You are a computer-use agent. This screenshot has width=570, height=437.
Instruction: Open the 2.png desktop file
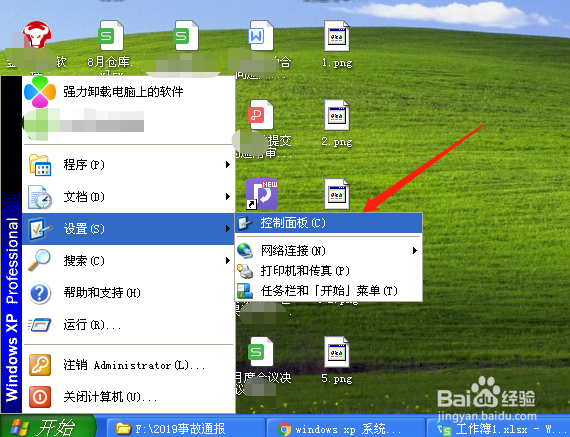pyautogui.click(x=337, y=115)
